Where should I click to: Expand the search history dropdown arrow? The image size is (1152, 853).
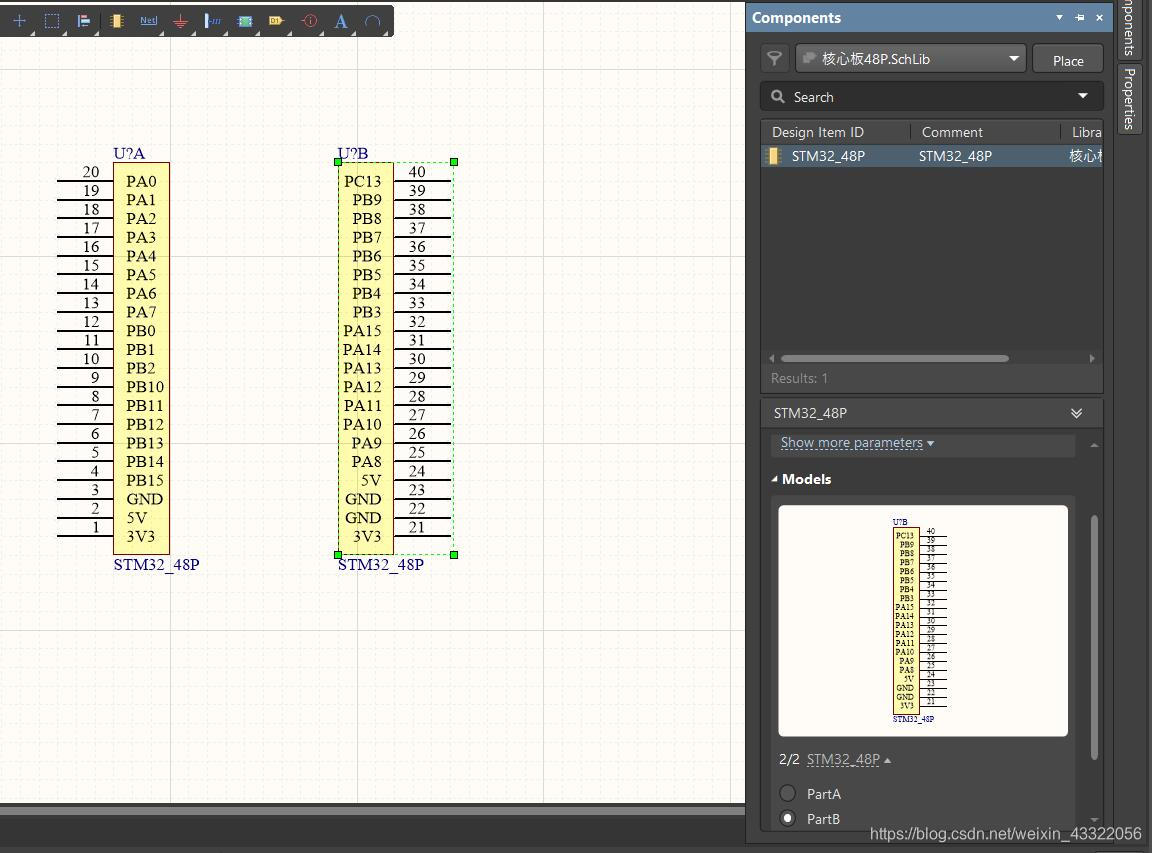click(1083, 96)
